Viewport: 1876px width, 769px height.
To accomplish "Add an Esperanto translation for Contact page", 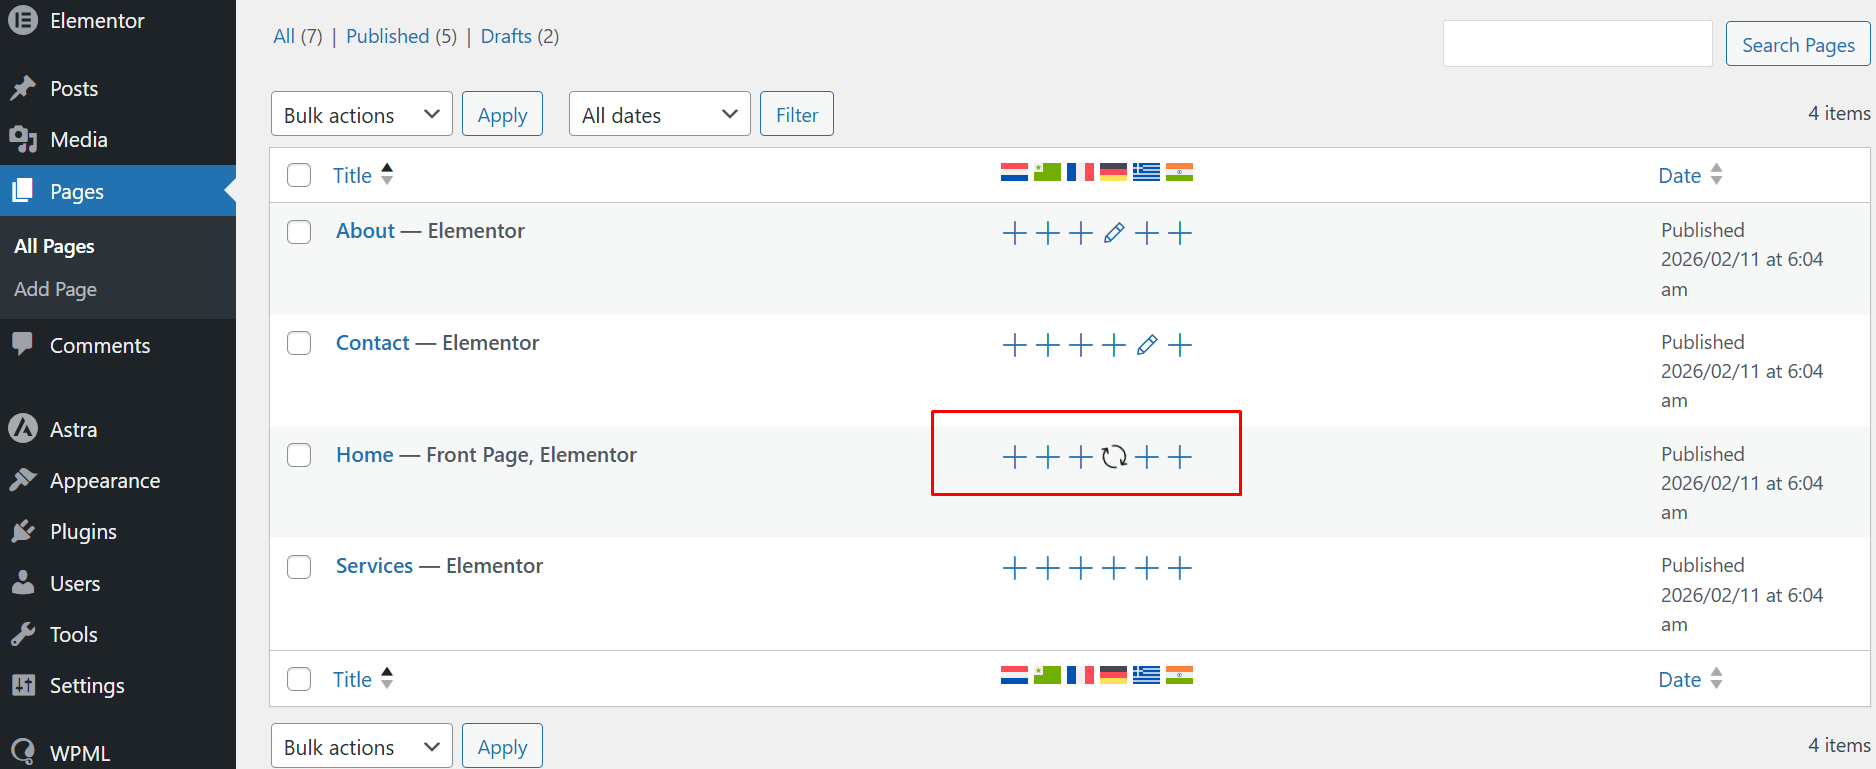I will pyautogui.click(x=1047, y=345).
